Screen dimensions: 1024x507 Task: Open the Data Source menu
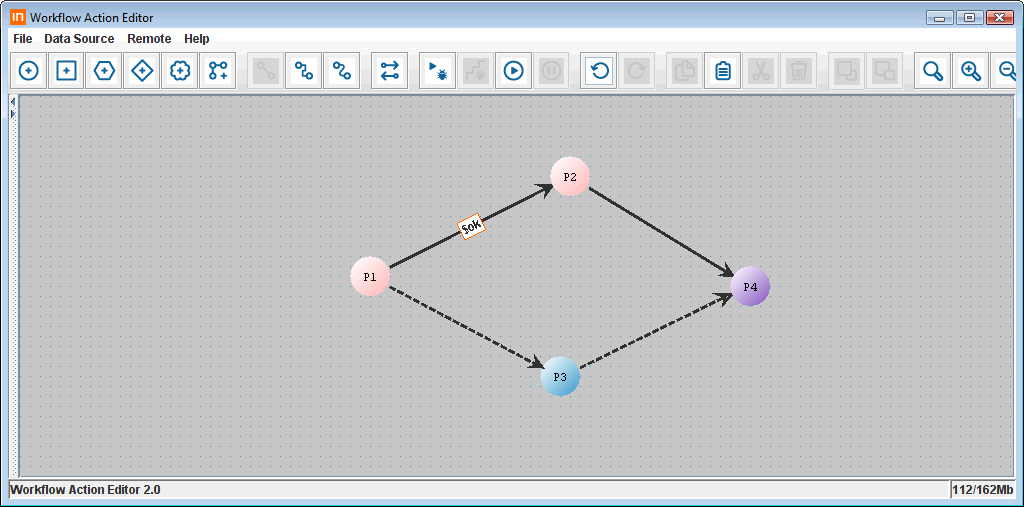pos(79,39)
